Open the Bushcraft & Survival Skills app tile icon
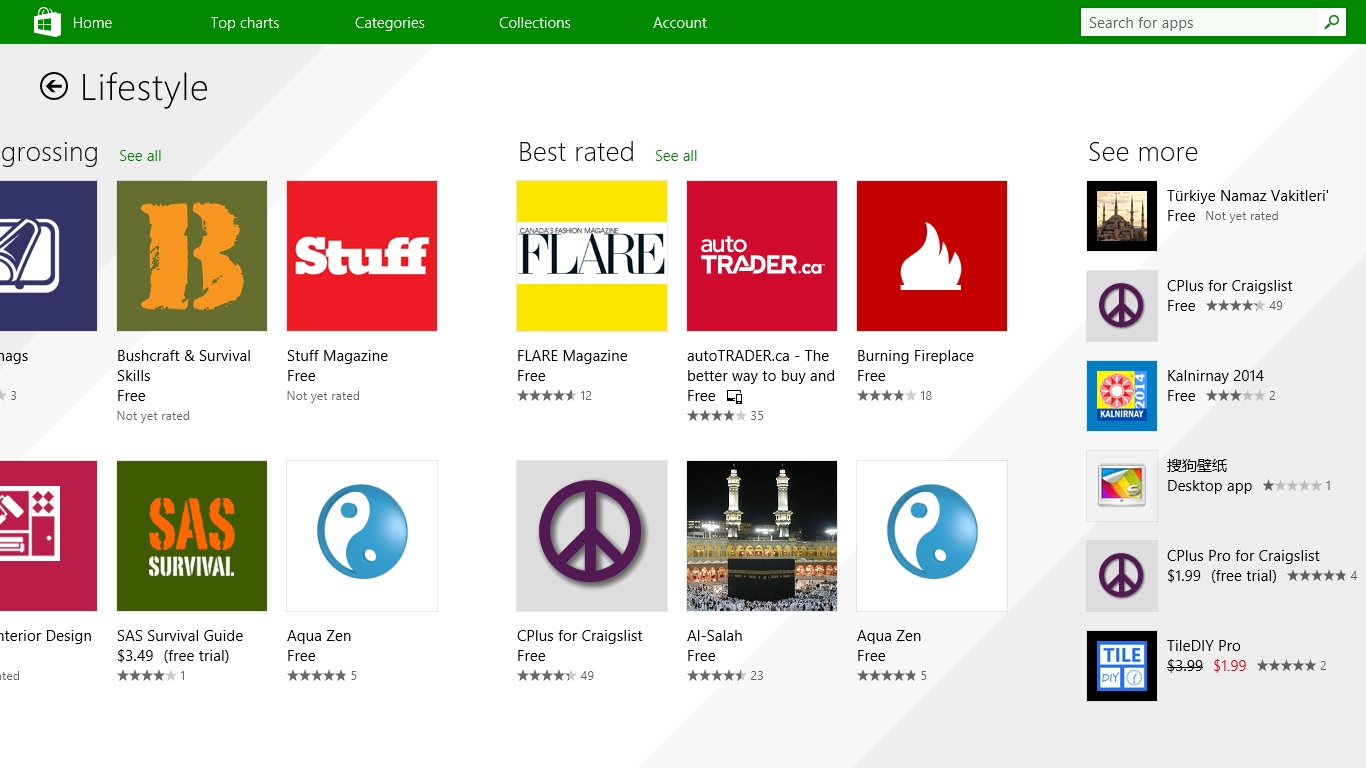Viewport: 1366px width, 768px height. point(192,256)
